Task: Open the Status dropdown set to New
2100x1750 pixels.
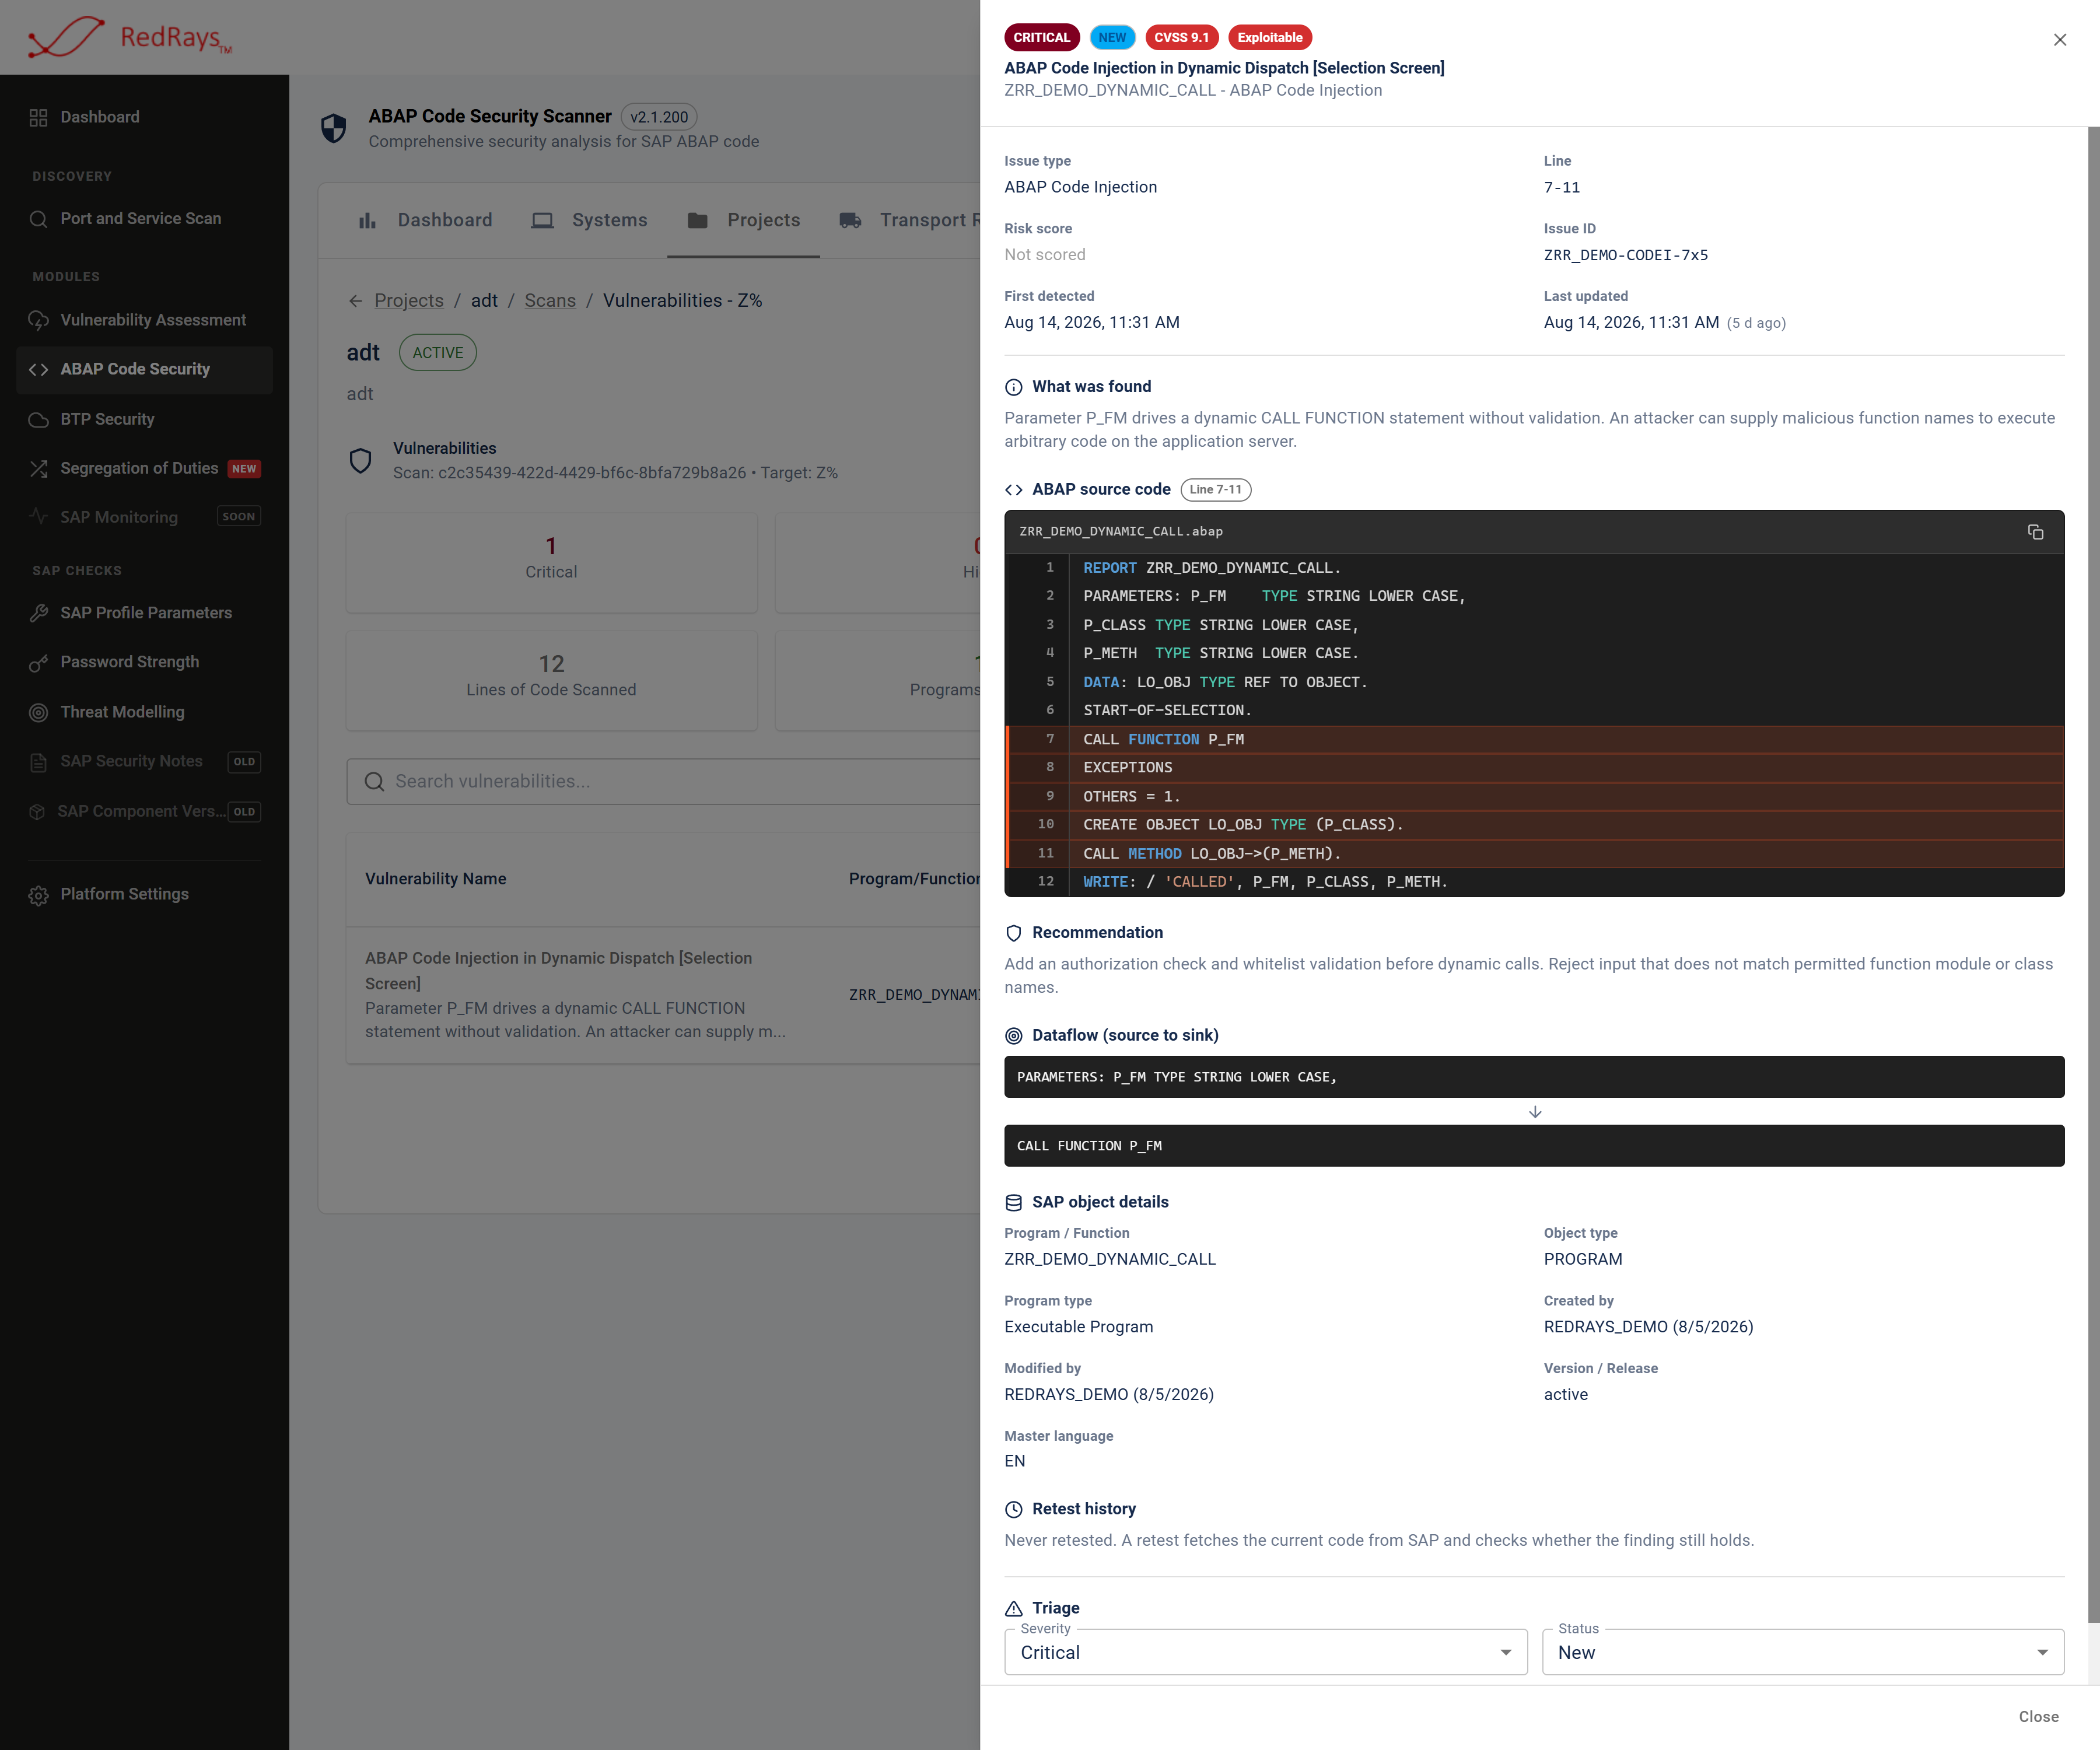Action: pos(1802,1653)
